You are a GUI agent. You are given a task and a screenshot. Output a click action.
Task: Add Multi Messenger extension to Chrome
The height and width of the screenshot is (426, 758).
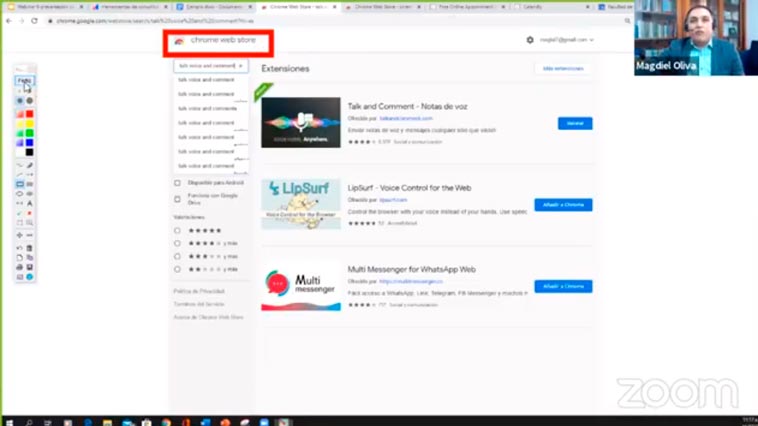(x=563, y=286)
